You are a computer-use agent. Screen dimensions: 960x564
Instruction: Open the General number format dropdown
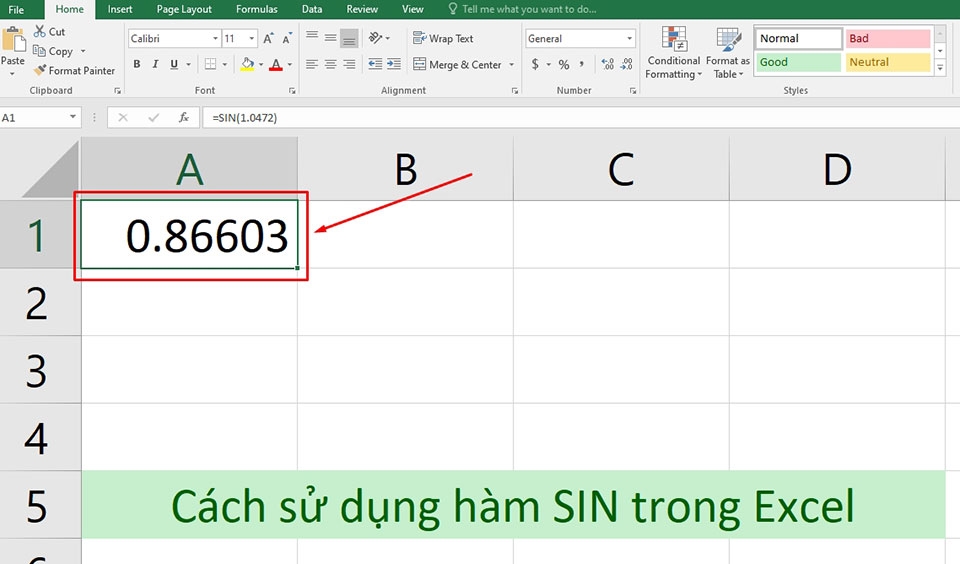[x=629, y=39]
